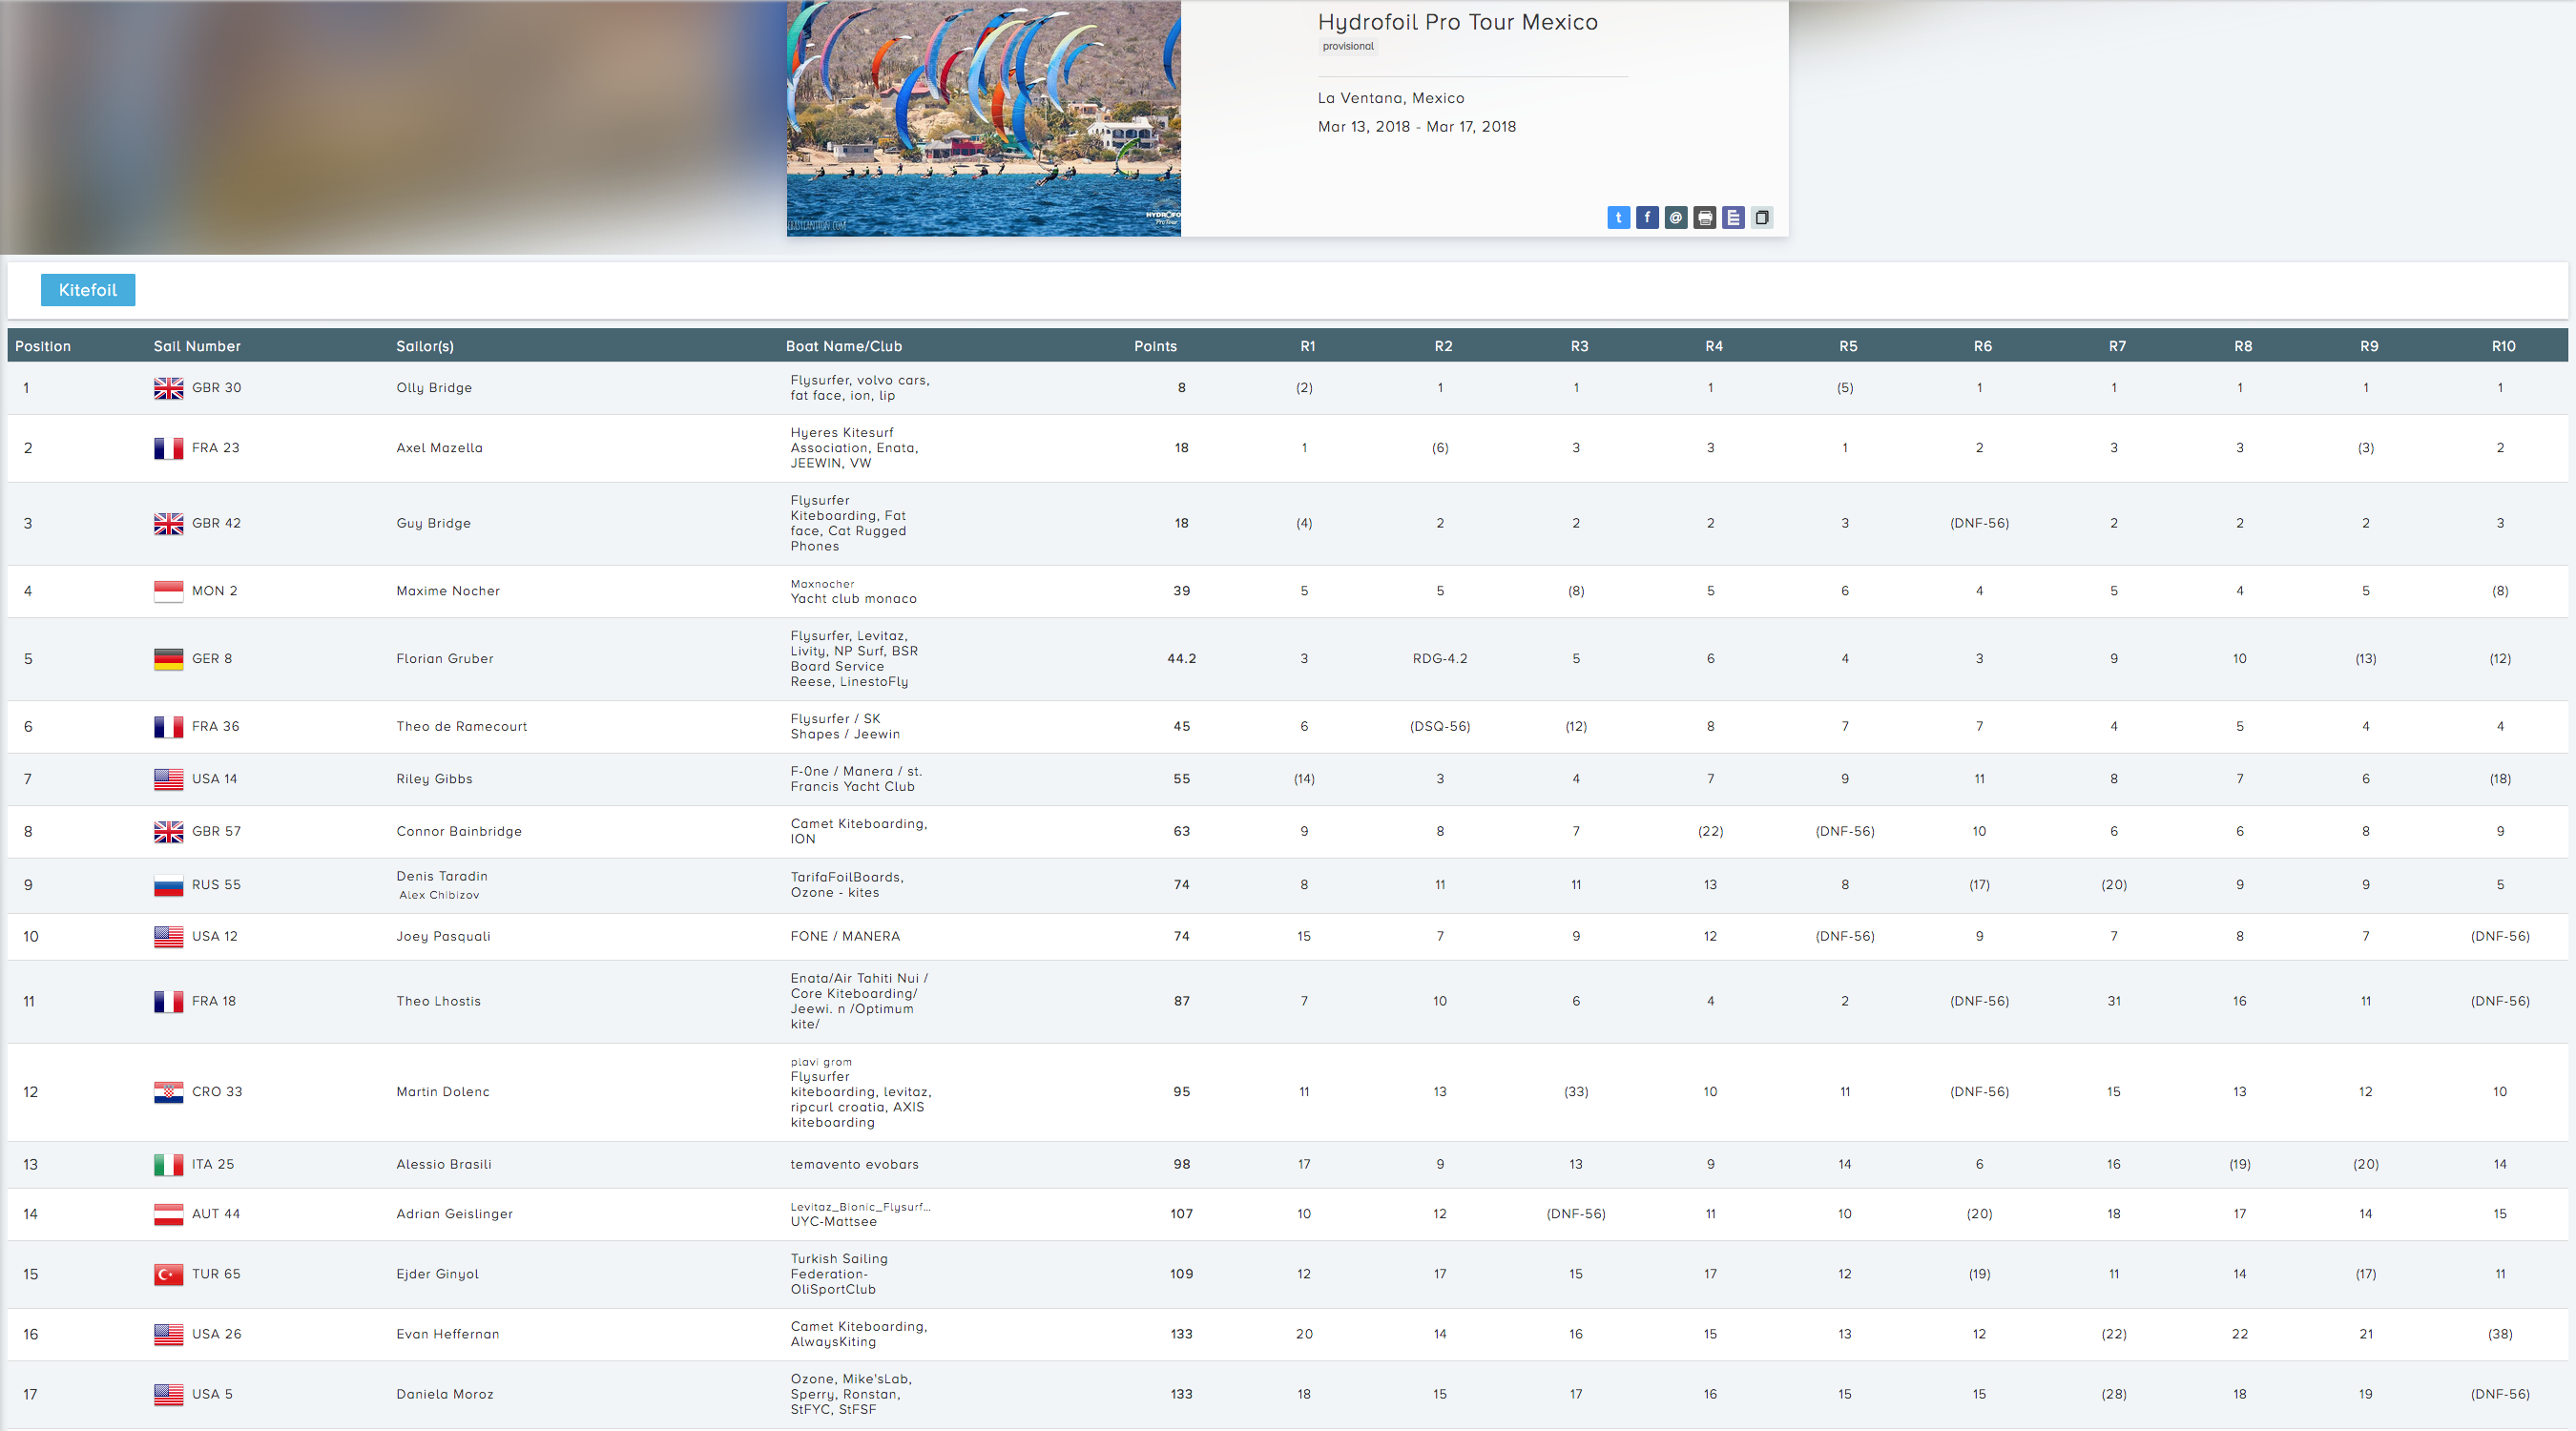2576x1431 pixels.
Task: Click the copy pages icon
Action: [1762, 217]
